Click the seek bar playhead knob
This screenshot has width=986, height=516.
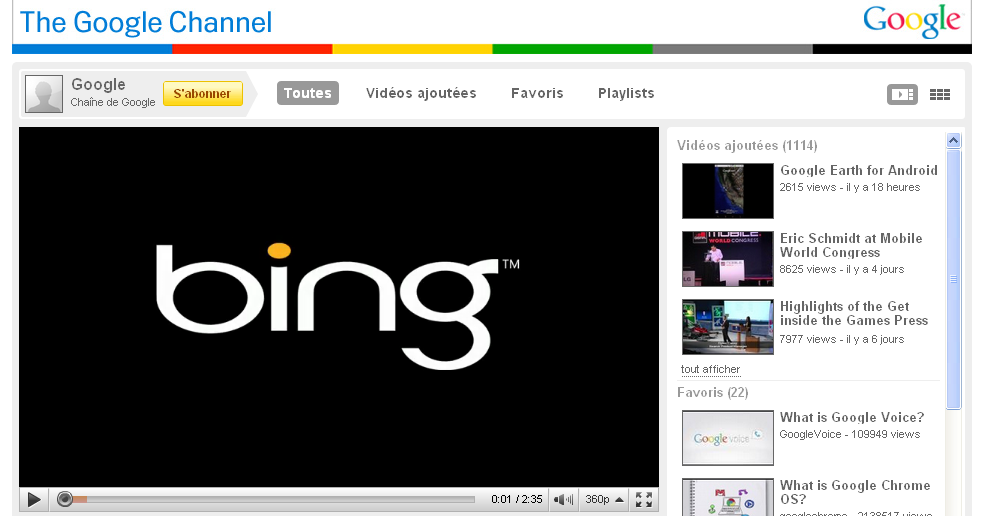(65, 500)
